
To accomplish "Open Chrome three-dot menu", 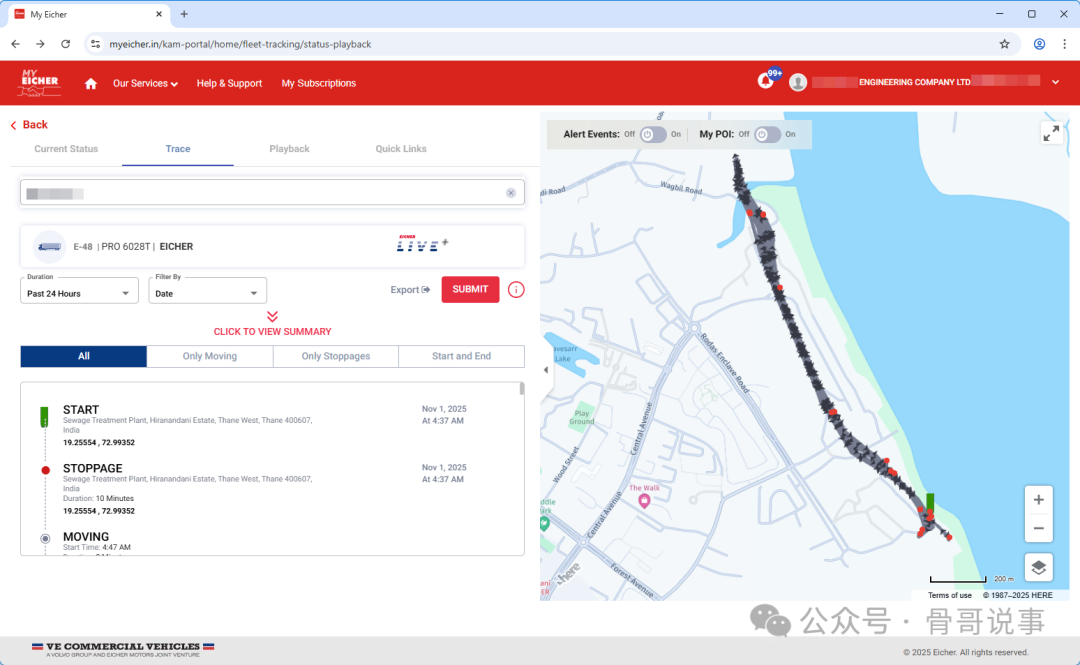I will click(1064, 44).
